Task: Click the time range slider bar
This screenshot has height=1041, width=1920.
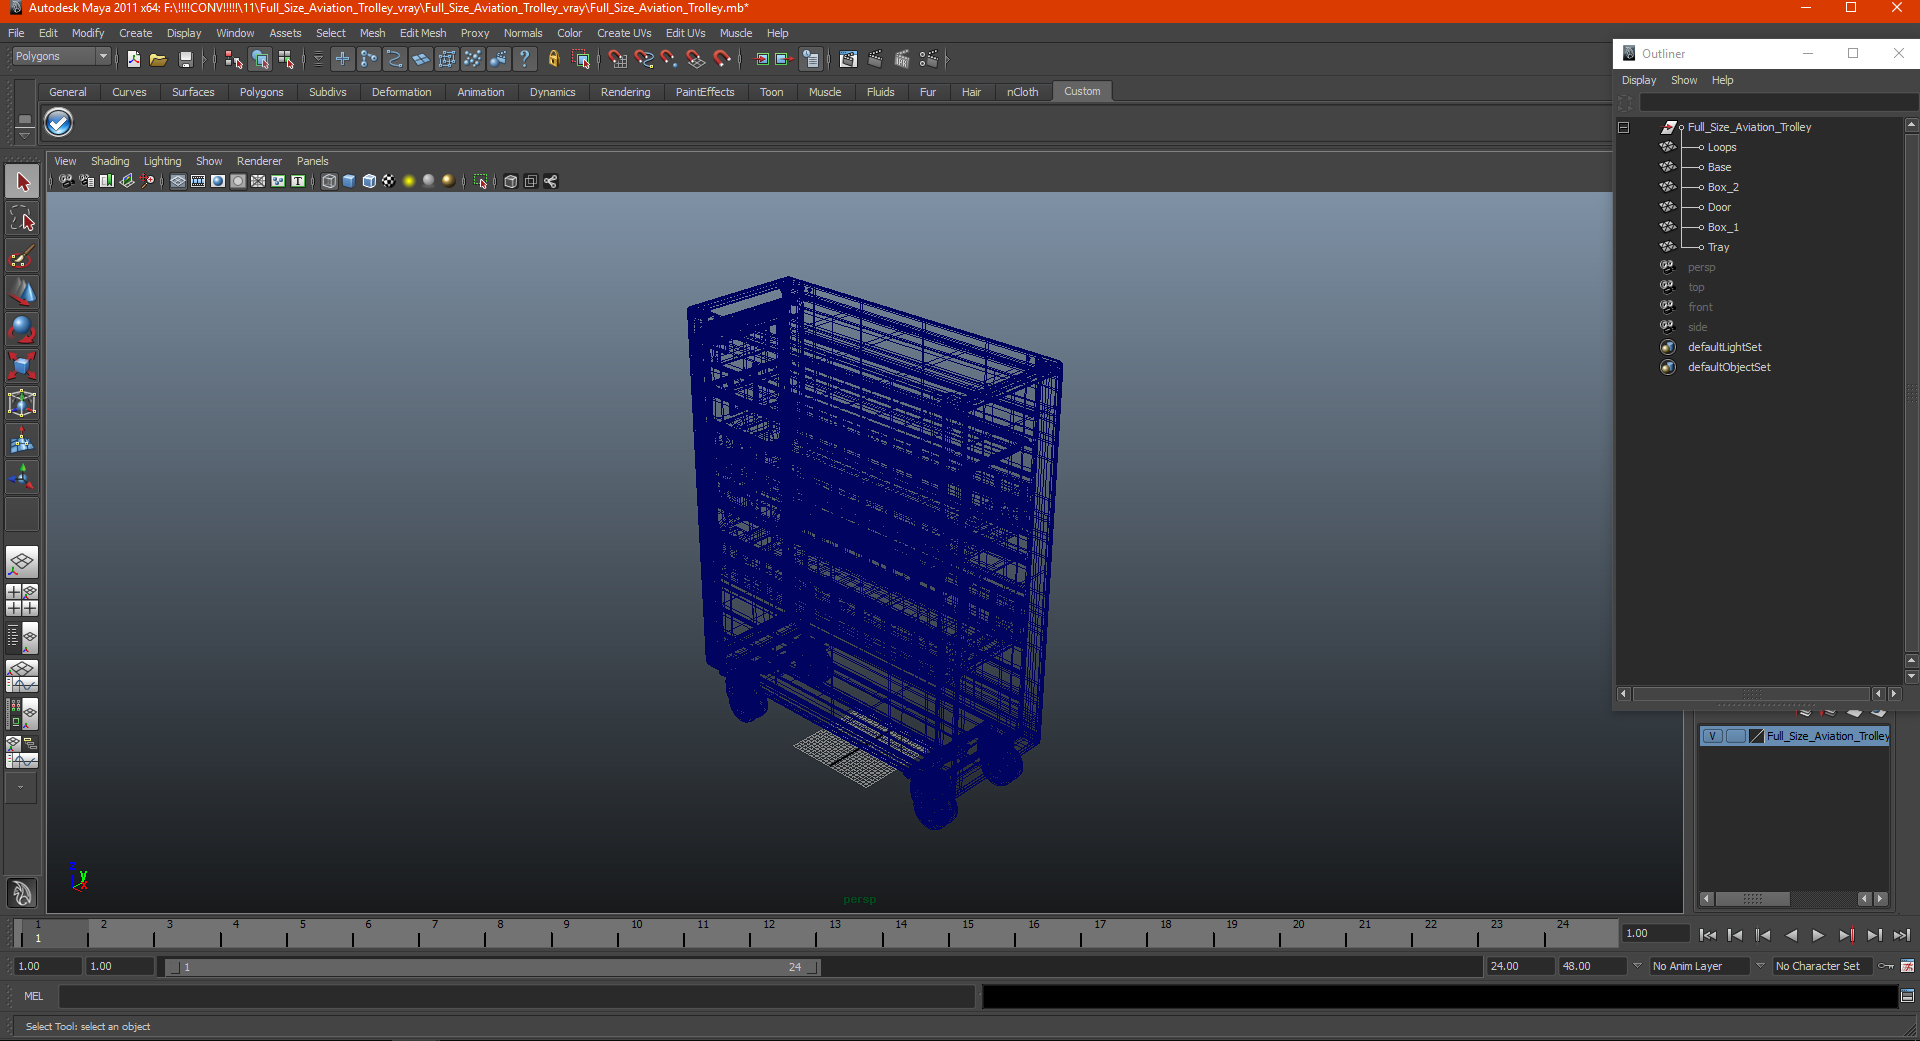Action: (x=493, y=967)
